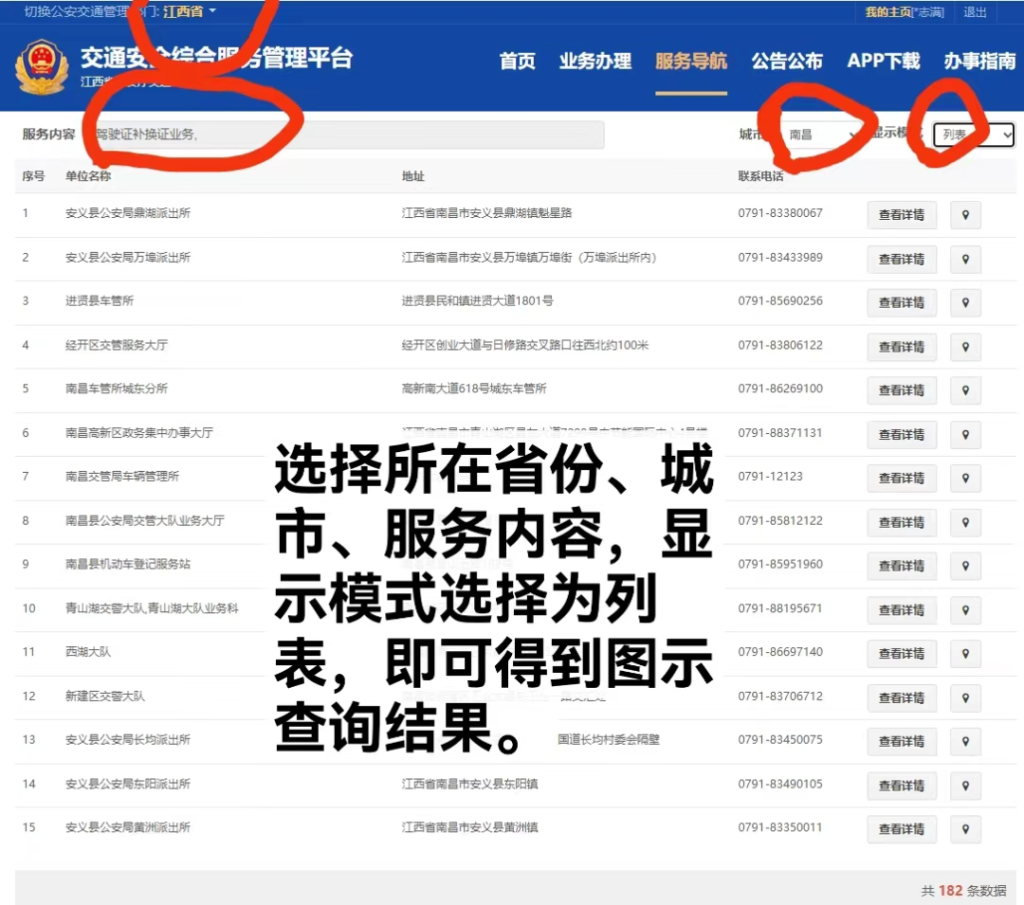Click the location pin for 南昌交管局车辆管理所
1024x905 pixels.
point(965,478)
